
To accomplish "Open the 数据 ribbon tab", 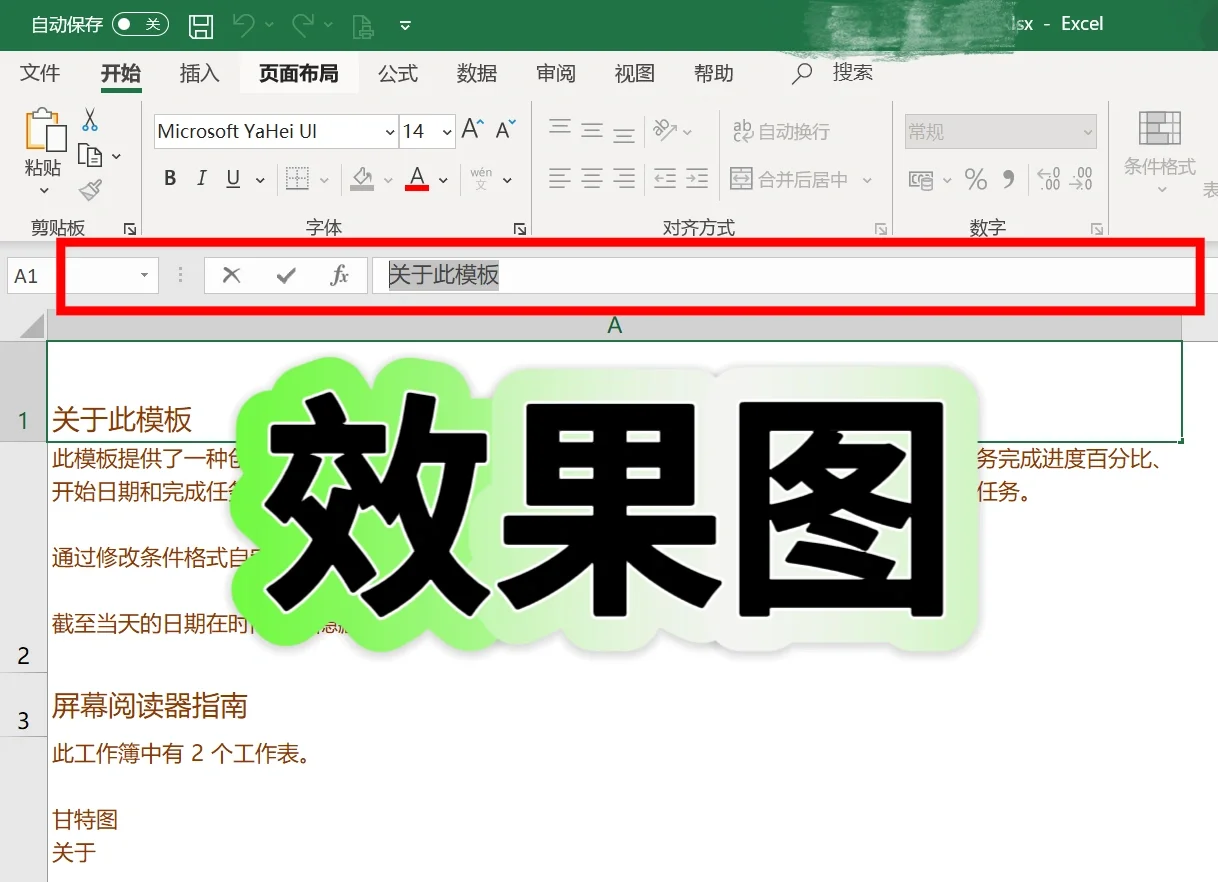I will (x=476, y=72).
